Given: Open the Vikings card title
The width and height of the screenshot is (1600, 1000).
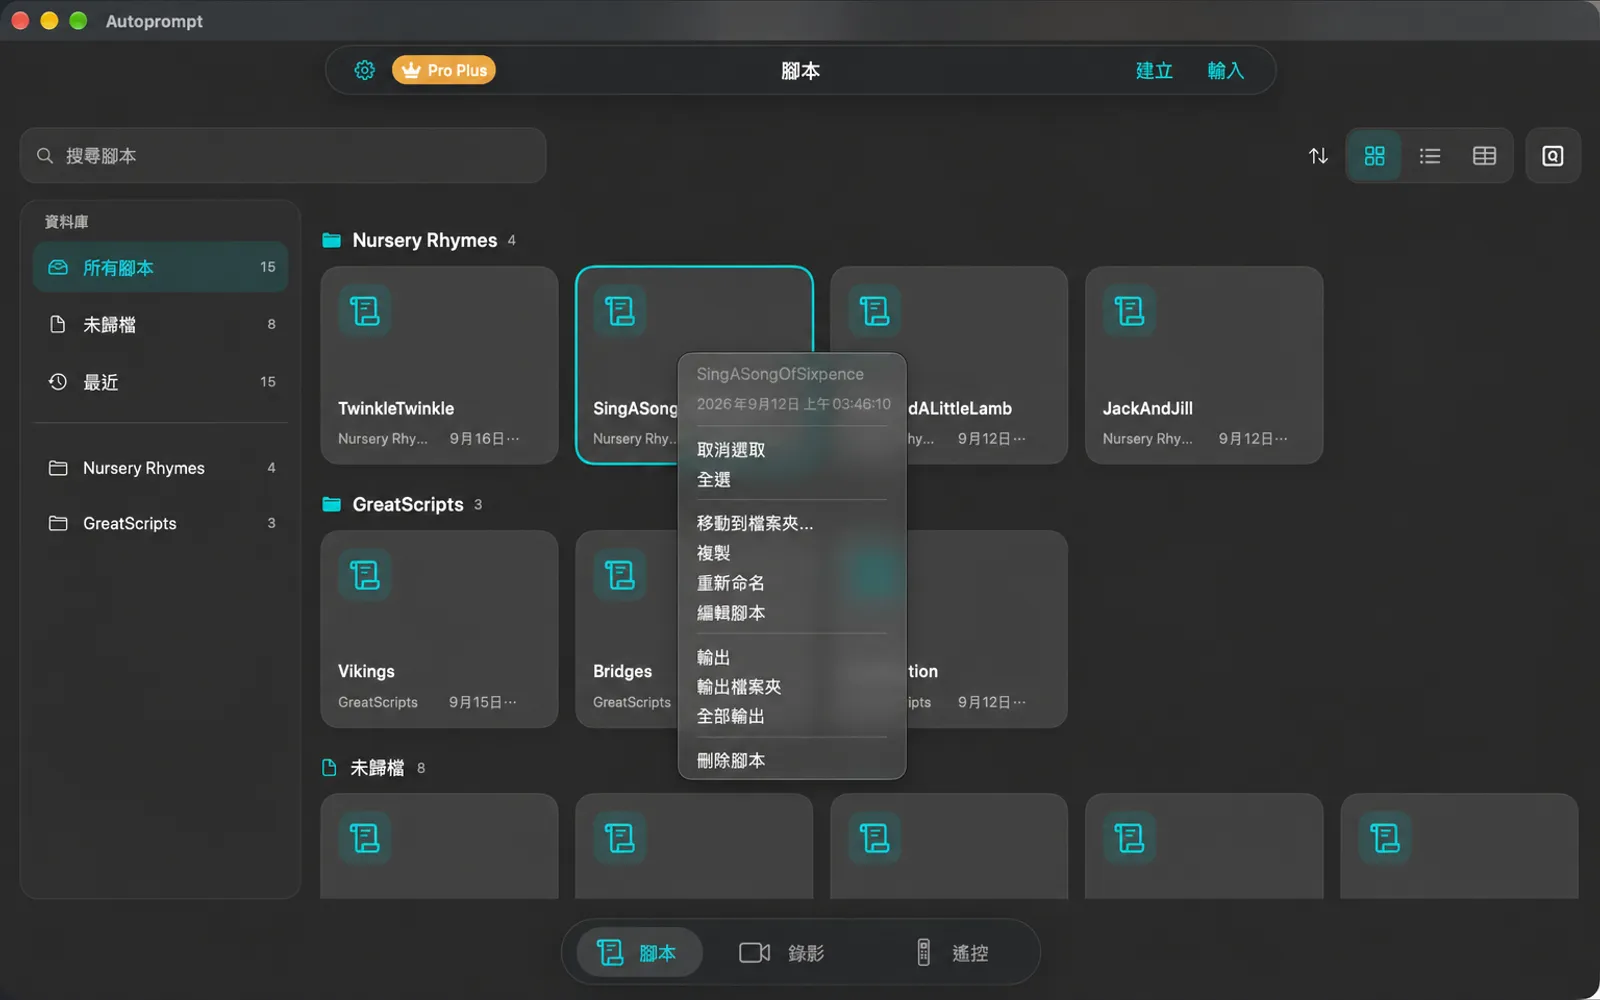Looking at the screenshot, I should tap(366, 671).
